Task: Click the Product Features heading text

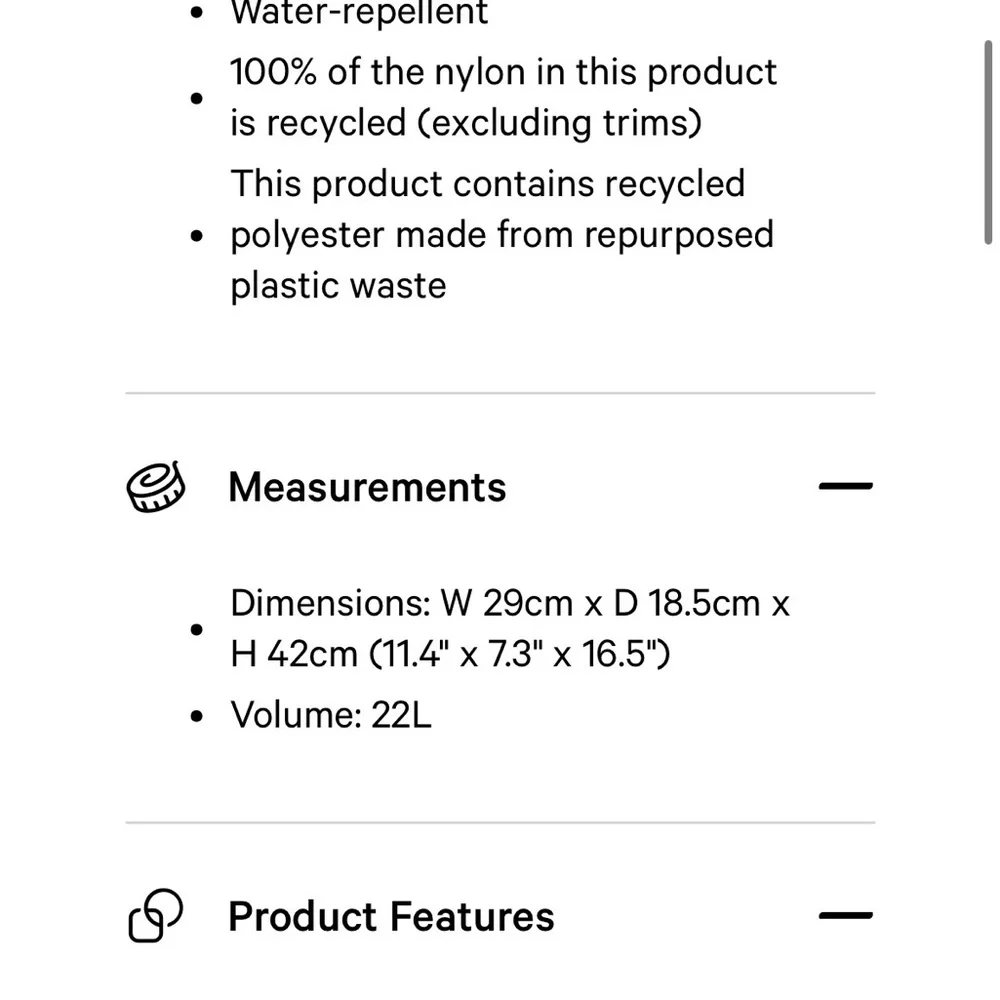Action: click(x=391, y=916)
